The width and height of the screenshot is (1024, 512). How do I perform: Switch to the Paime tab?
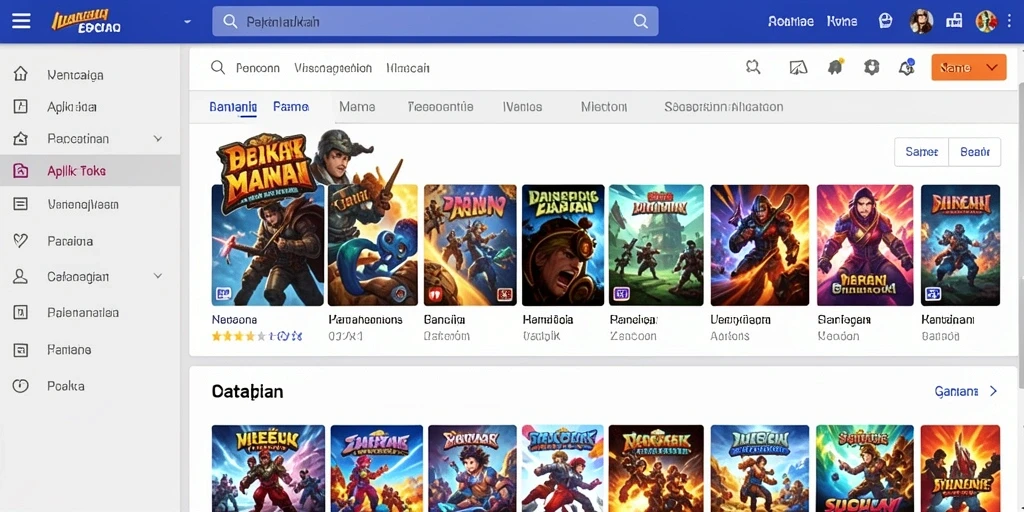pyautogui.click(x=291, y=106)
